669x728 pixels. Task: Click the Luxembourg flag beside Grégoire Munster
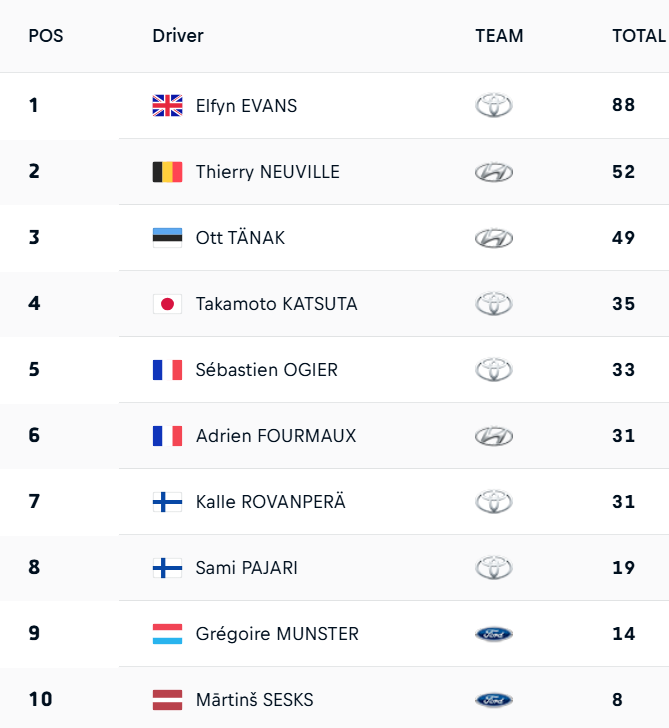pos(167,633)
